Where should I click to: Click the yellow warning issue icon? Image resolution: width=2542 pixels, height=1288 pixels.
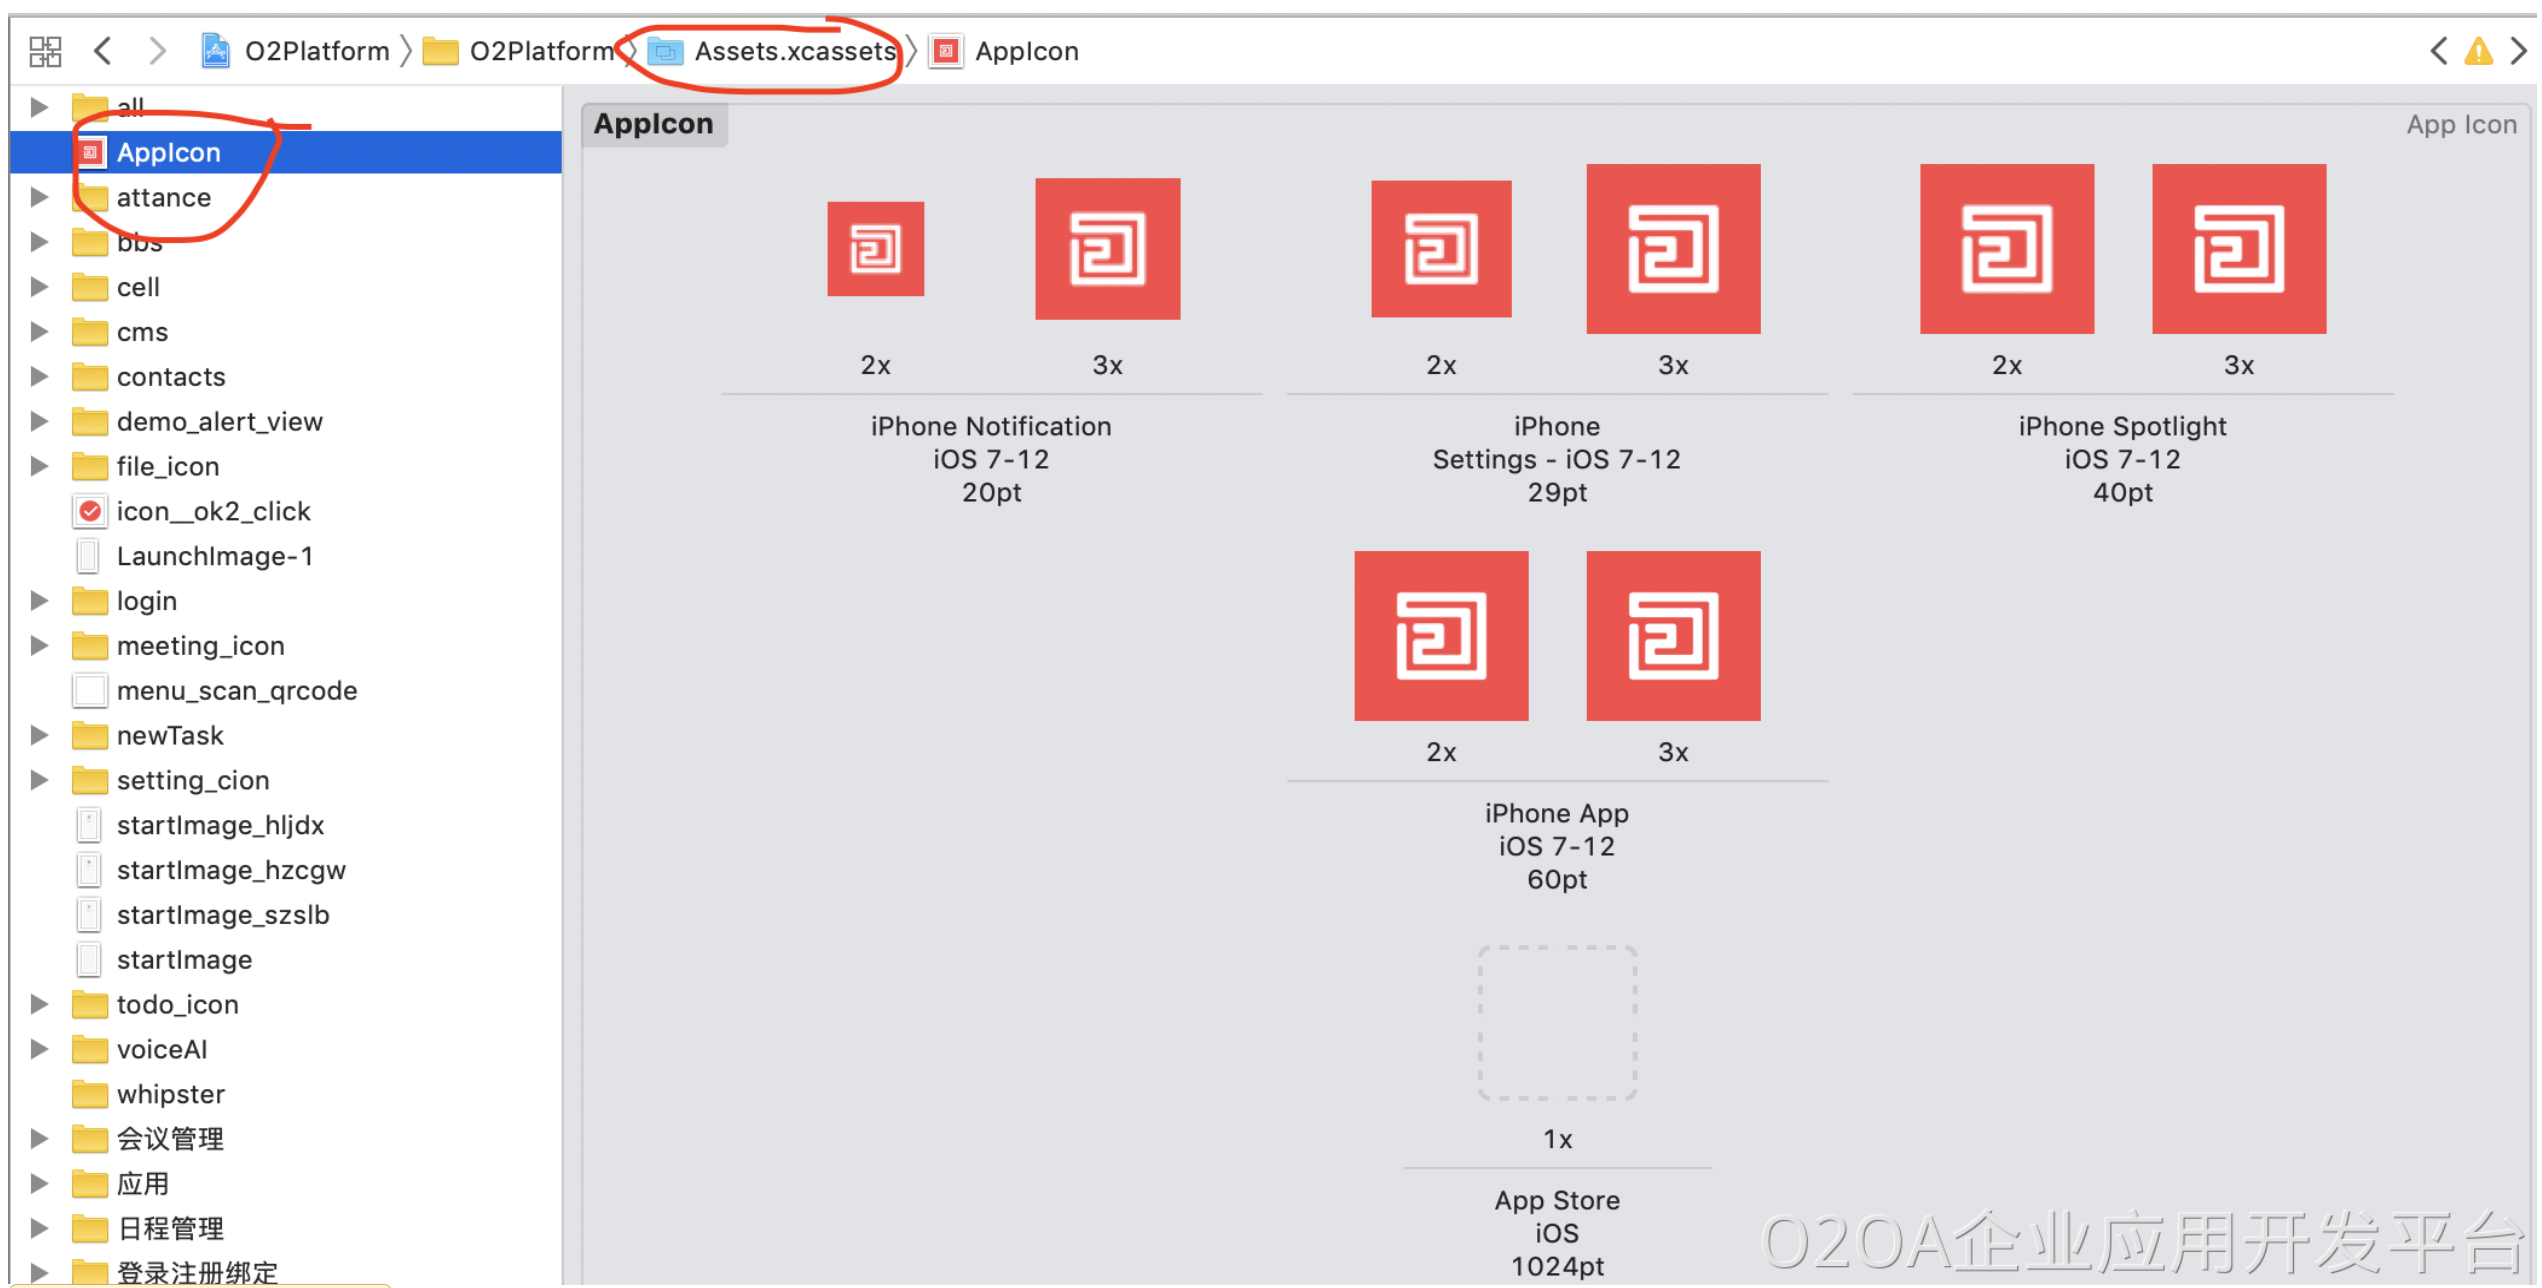pos(2479,51)
